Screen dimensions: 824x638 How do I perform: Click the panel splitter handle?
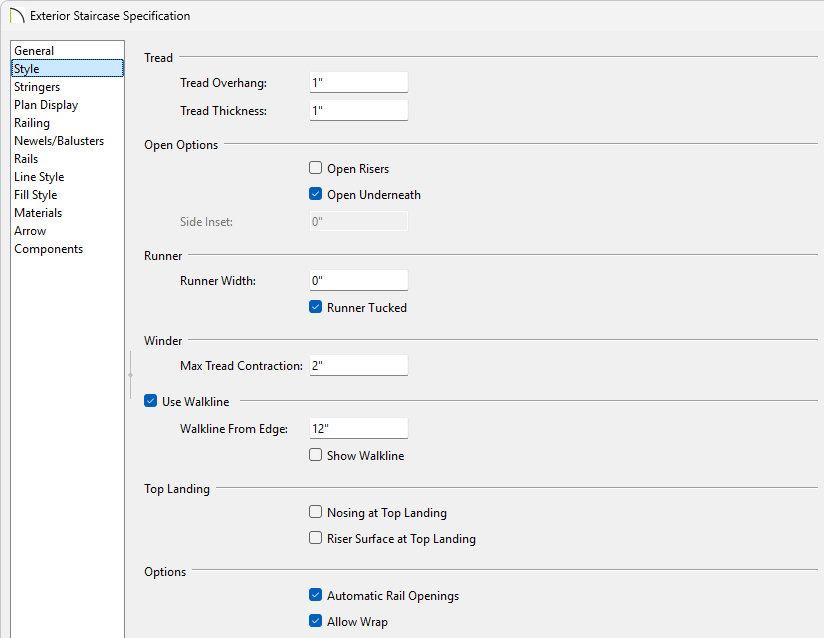pyautogui.click(x=130, y=374)
